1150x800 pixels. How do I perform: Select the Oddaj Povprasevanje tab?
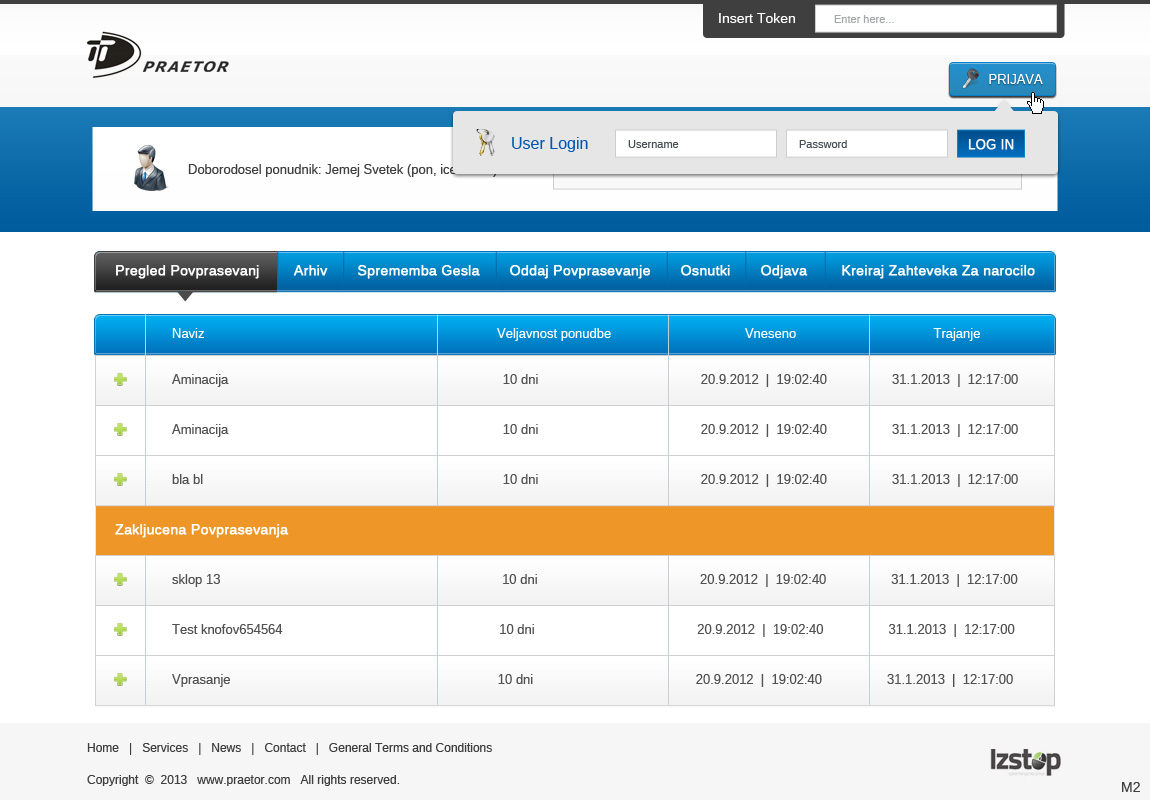click(x=580, y=271)
